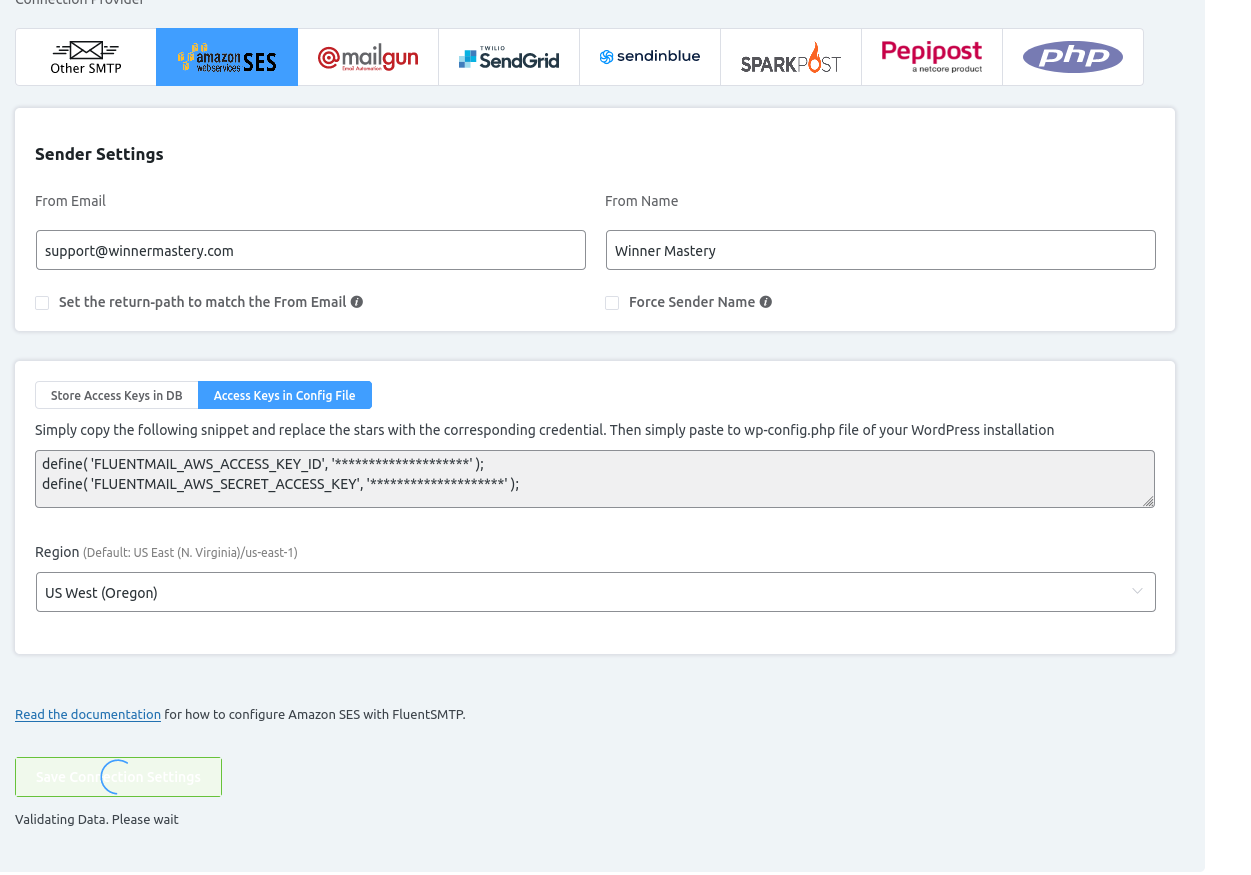
Task: Click the From Email input field
Action: [310, 250]
